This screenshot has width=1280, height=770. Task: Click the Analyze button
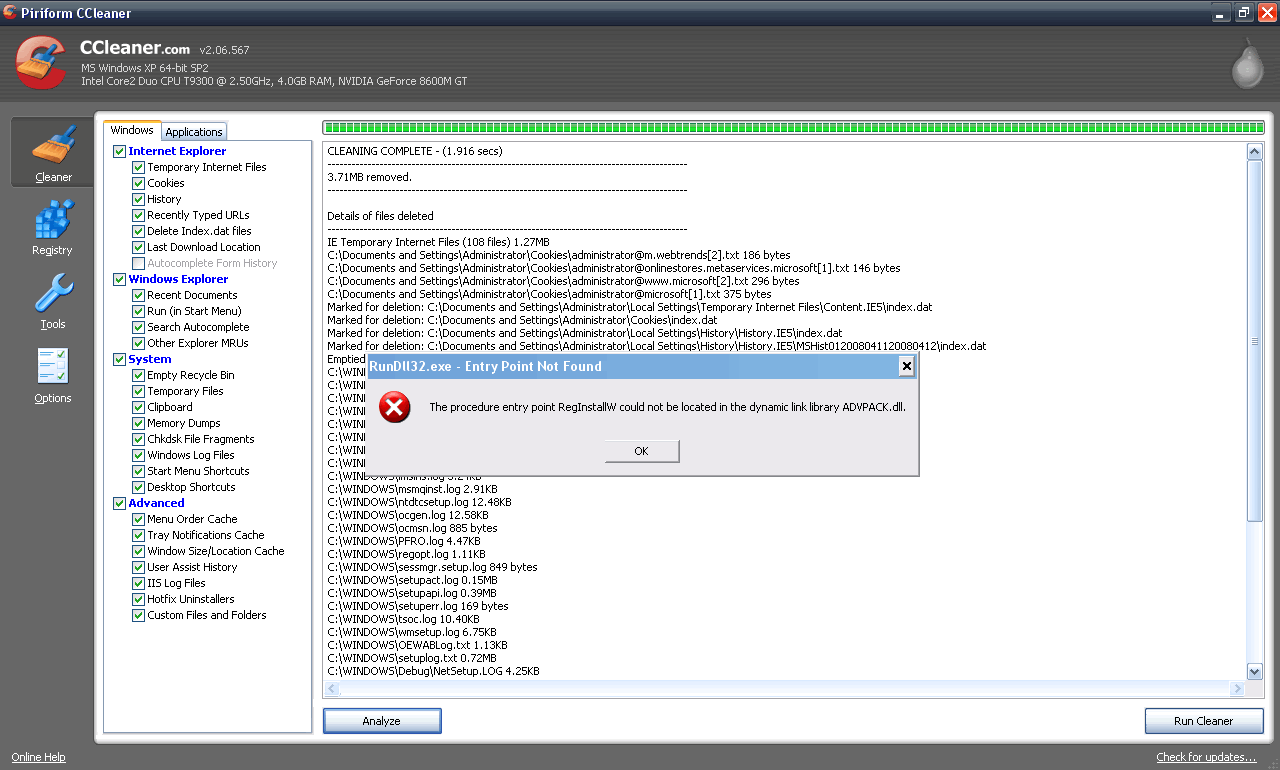[381, 720]
